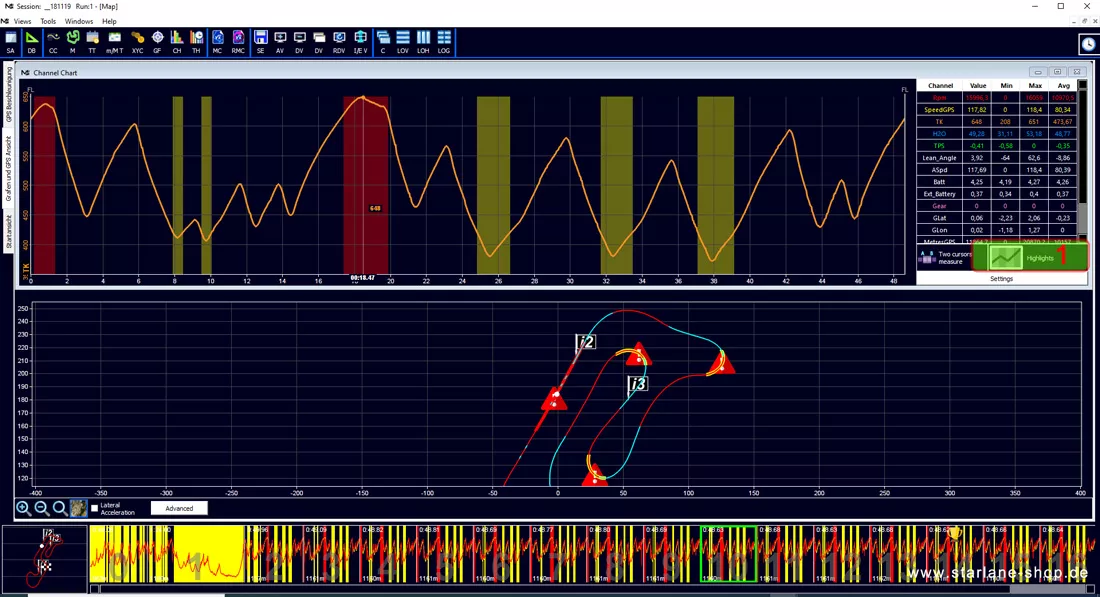Enable Two cursors measure mode
Screen dimensions: 1100x597
[x=944, y=258]
